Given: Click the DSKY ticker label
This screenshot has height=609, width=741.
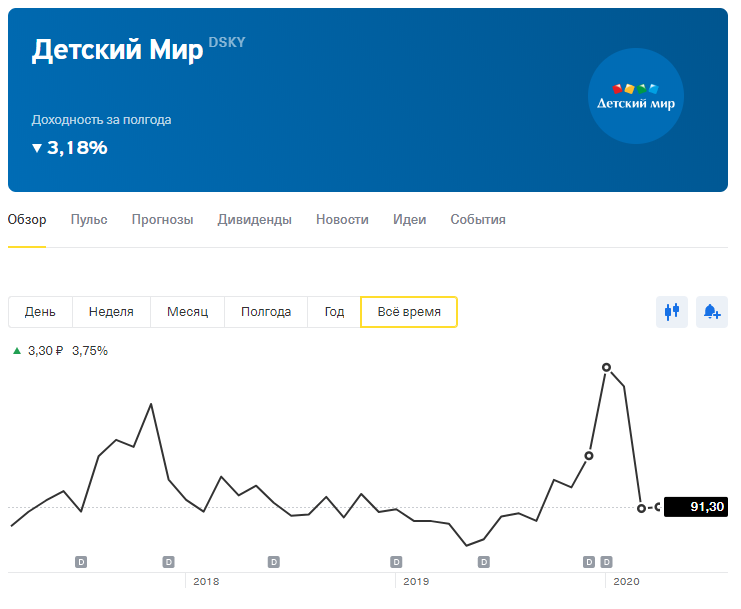Looking at the screenshot, I should pos(227,43).
